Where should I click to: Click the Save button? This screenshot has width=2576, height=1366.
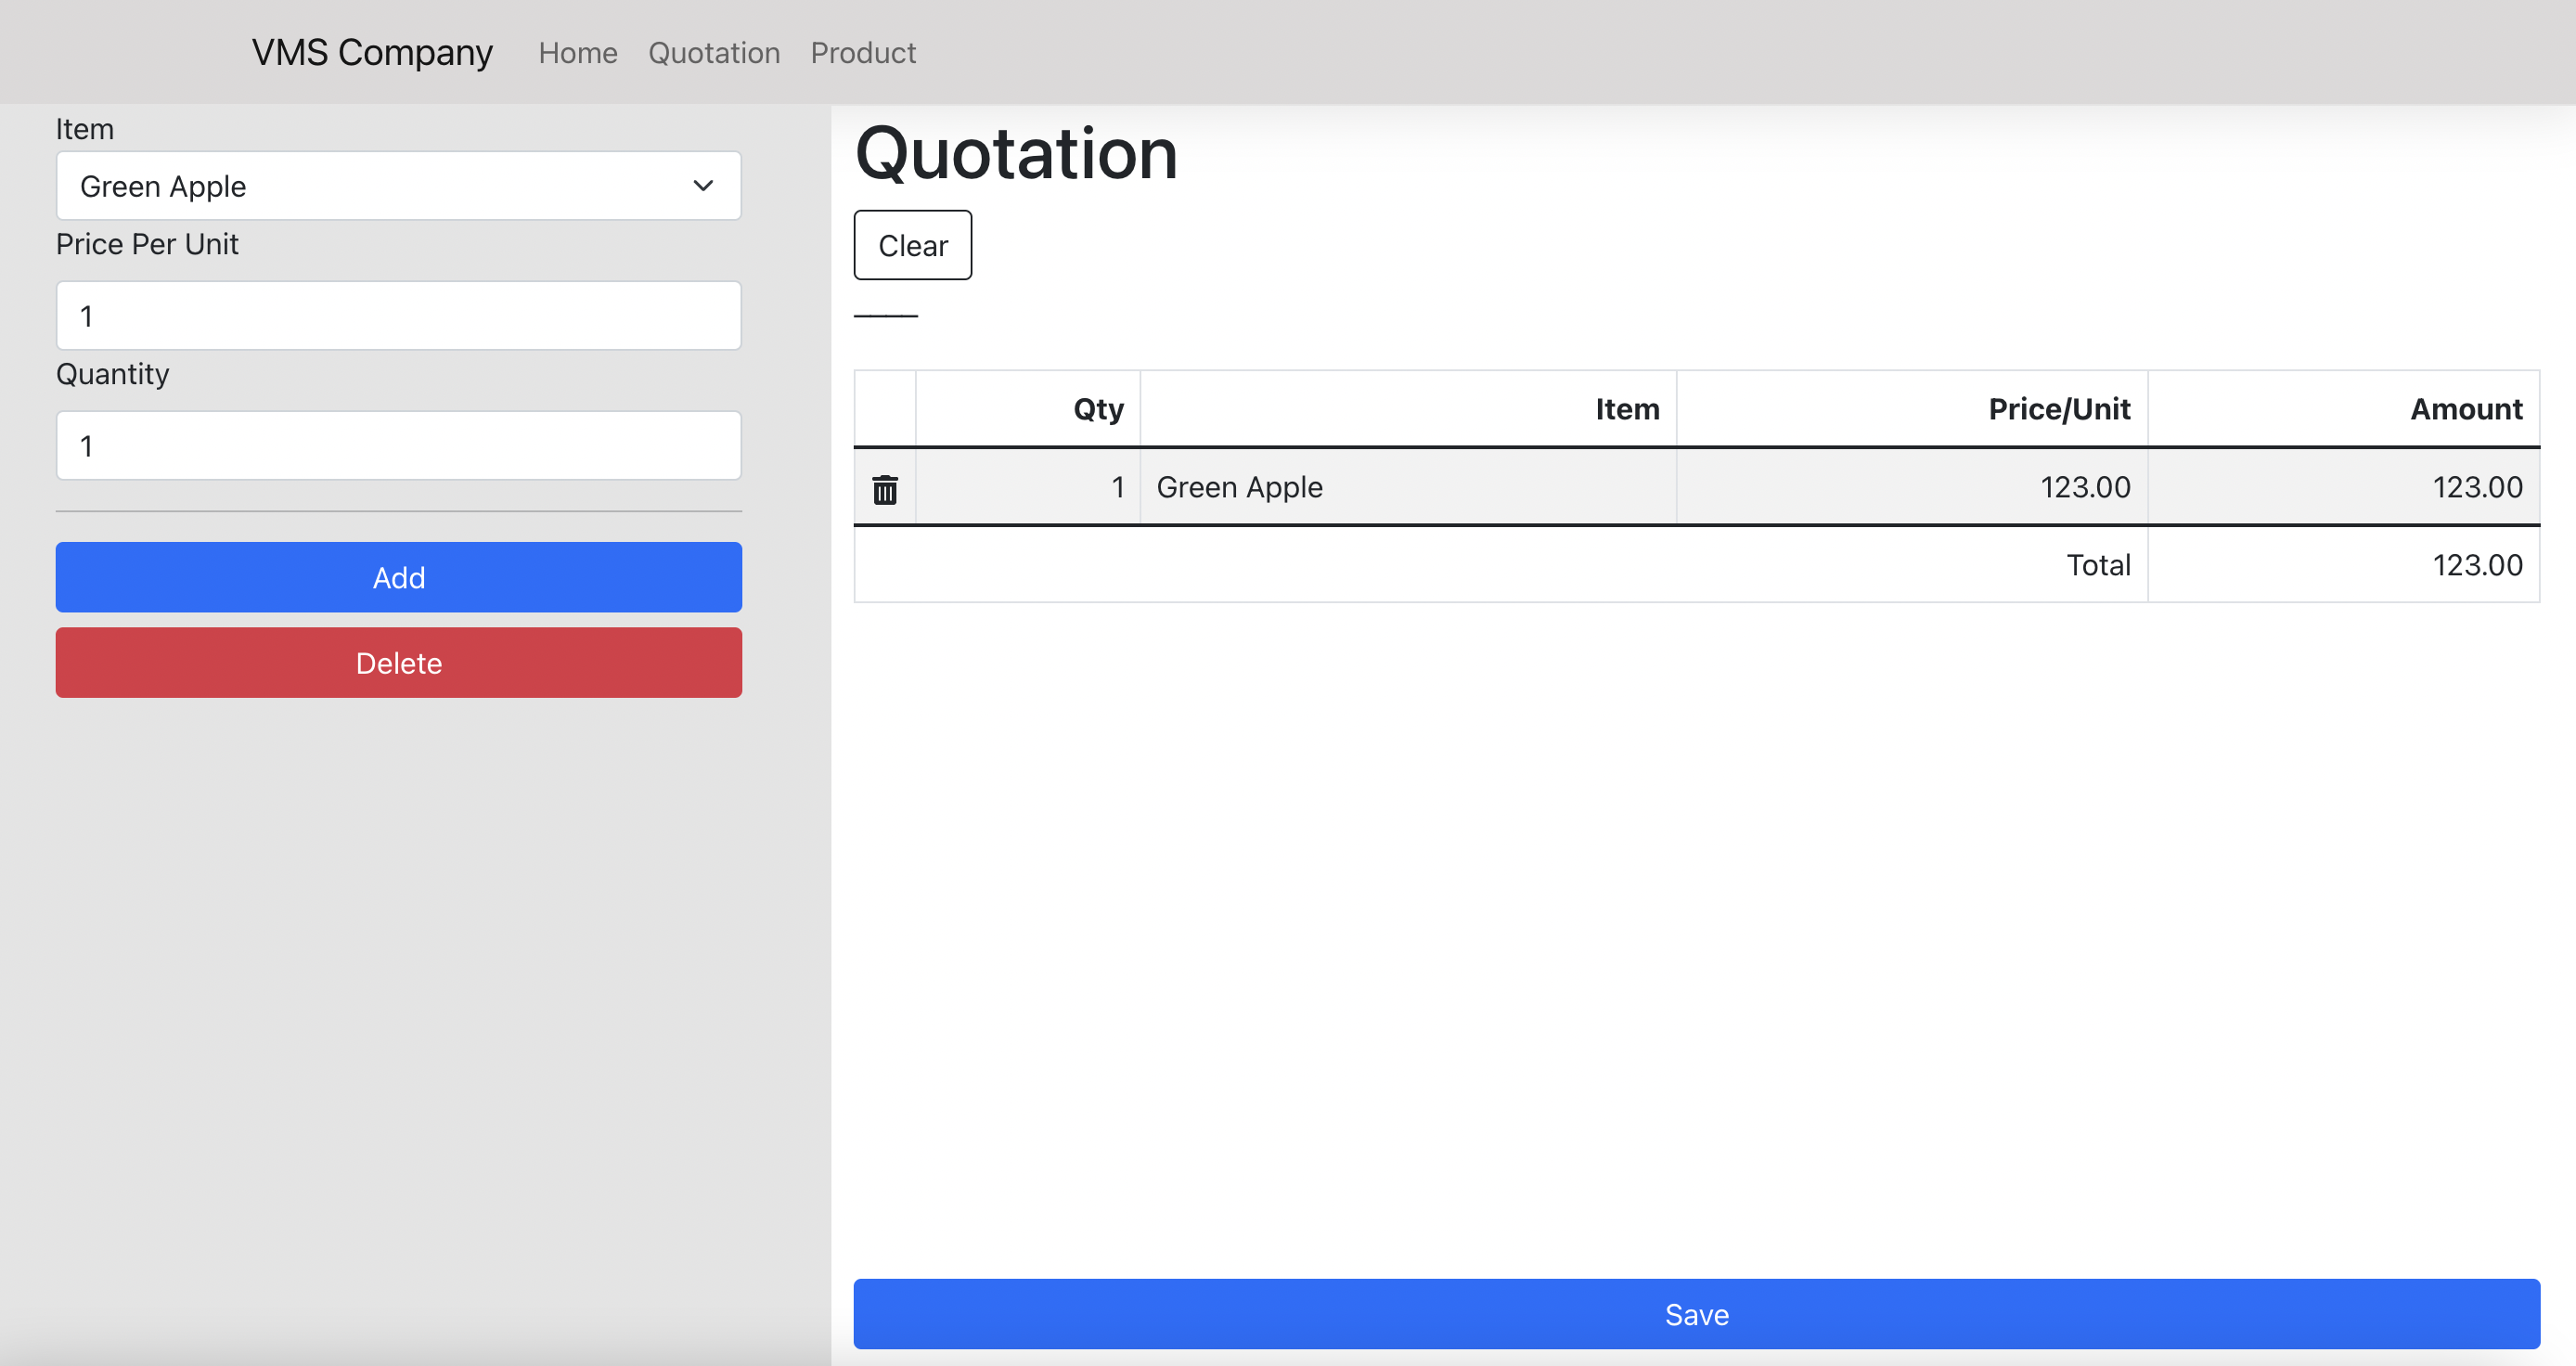pos(1695,1314)
